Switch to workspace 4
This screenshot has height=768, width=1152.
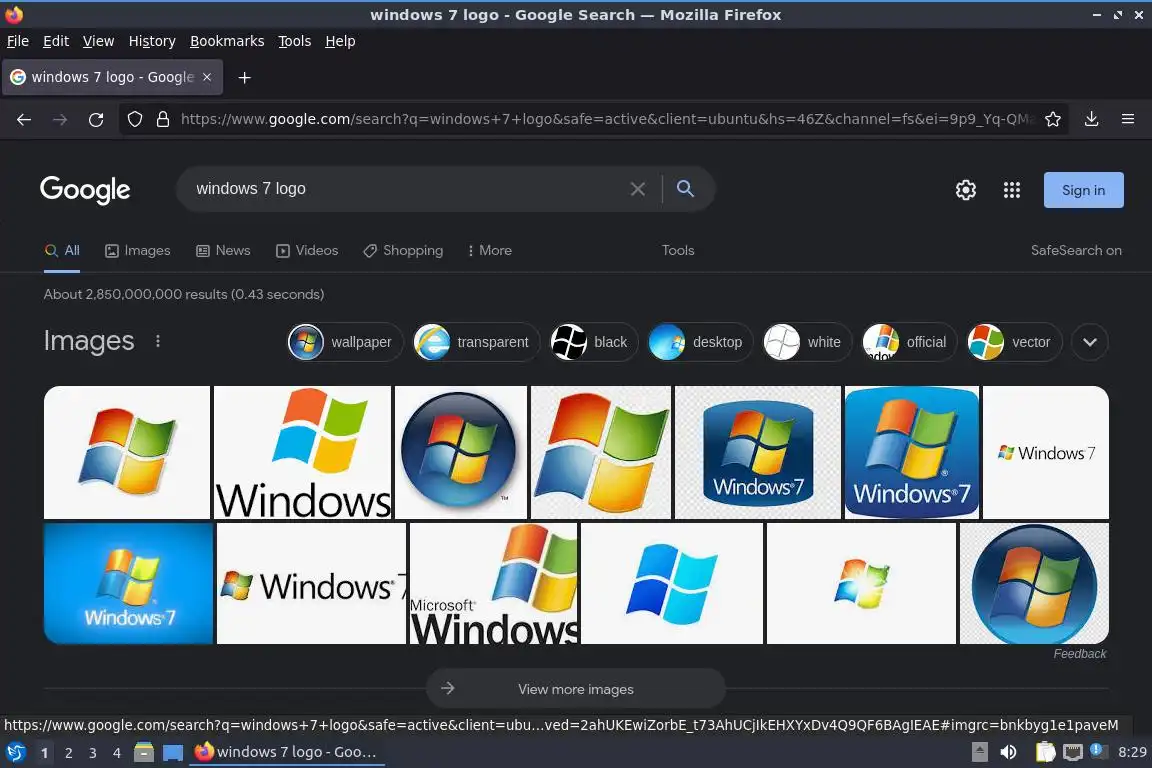point(116,753)
